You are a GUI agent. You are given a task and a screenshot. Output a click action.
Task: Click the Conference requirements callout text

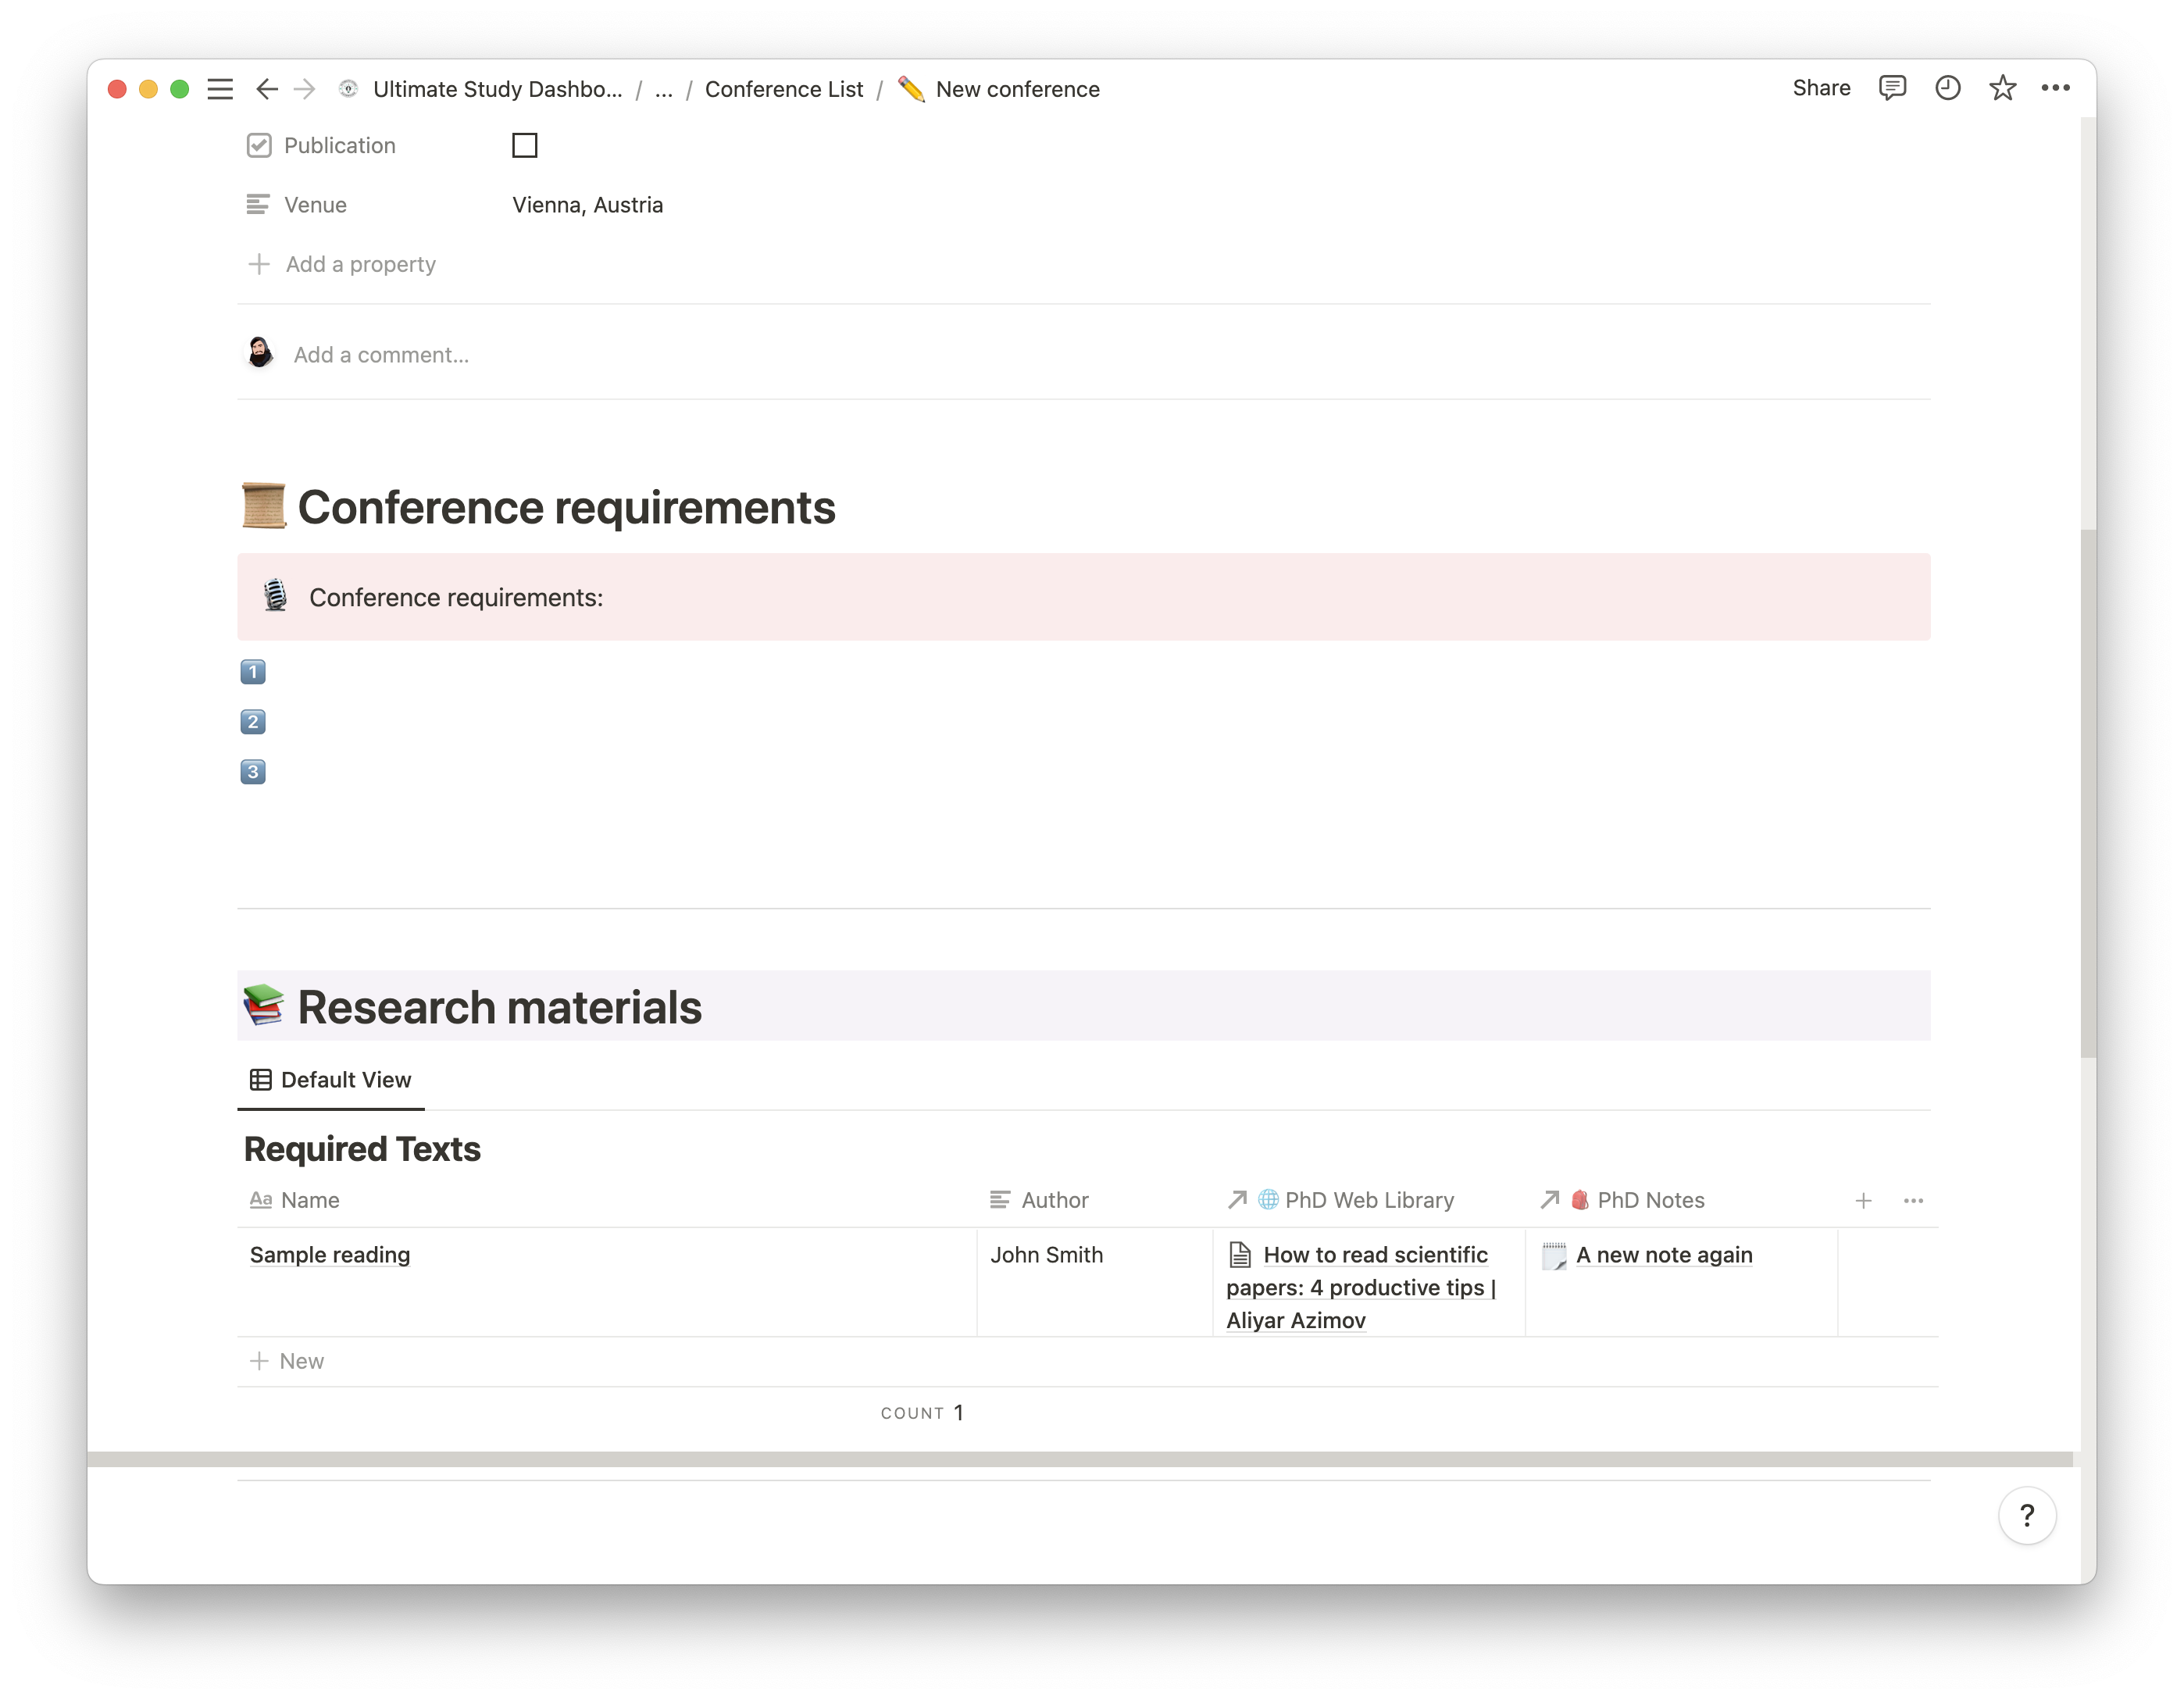(x=456, y=597)
